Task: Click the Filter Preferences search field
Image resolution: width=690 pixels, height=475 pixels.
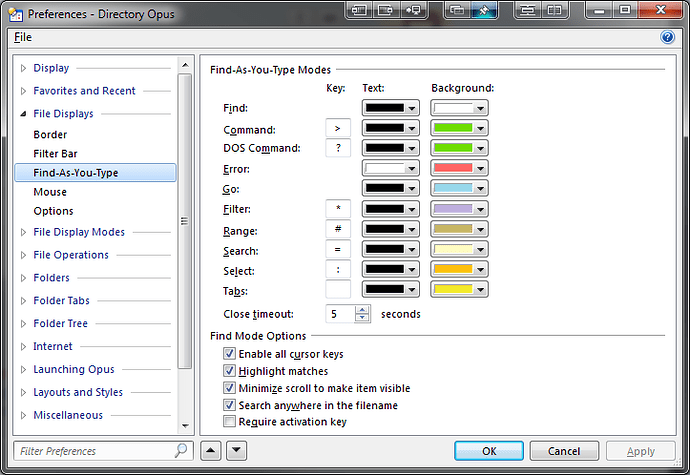Action: point(103,451)
